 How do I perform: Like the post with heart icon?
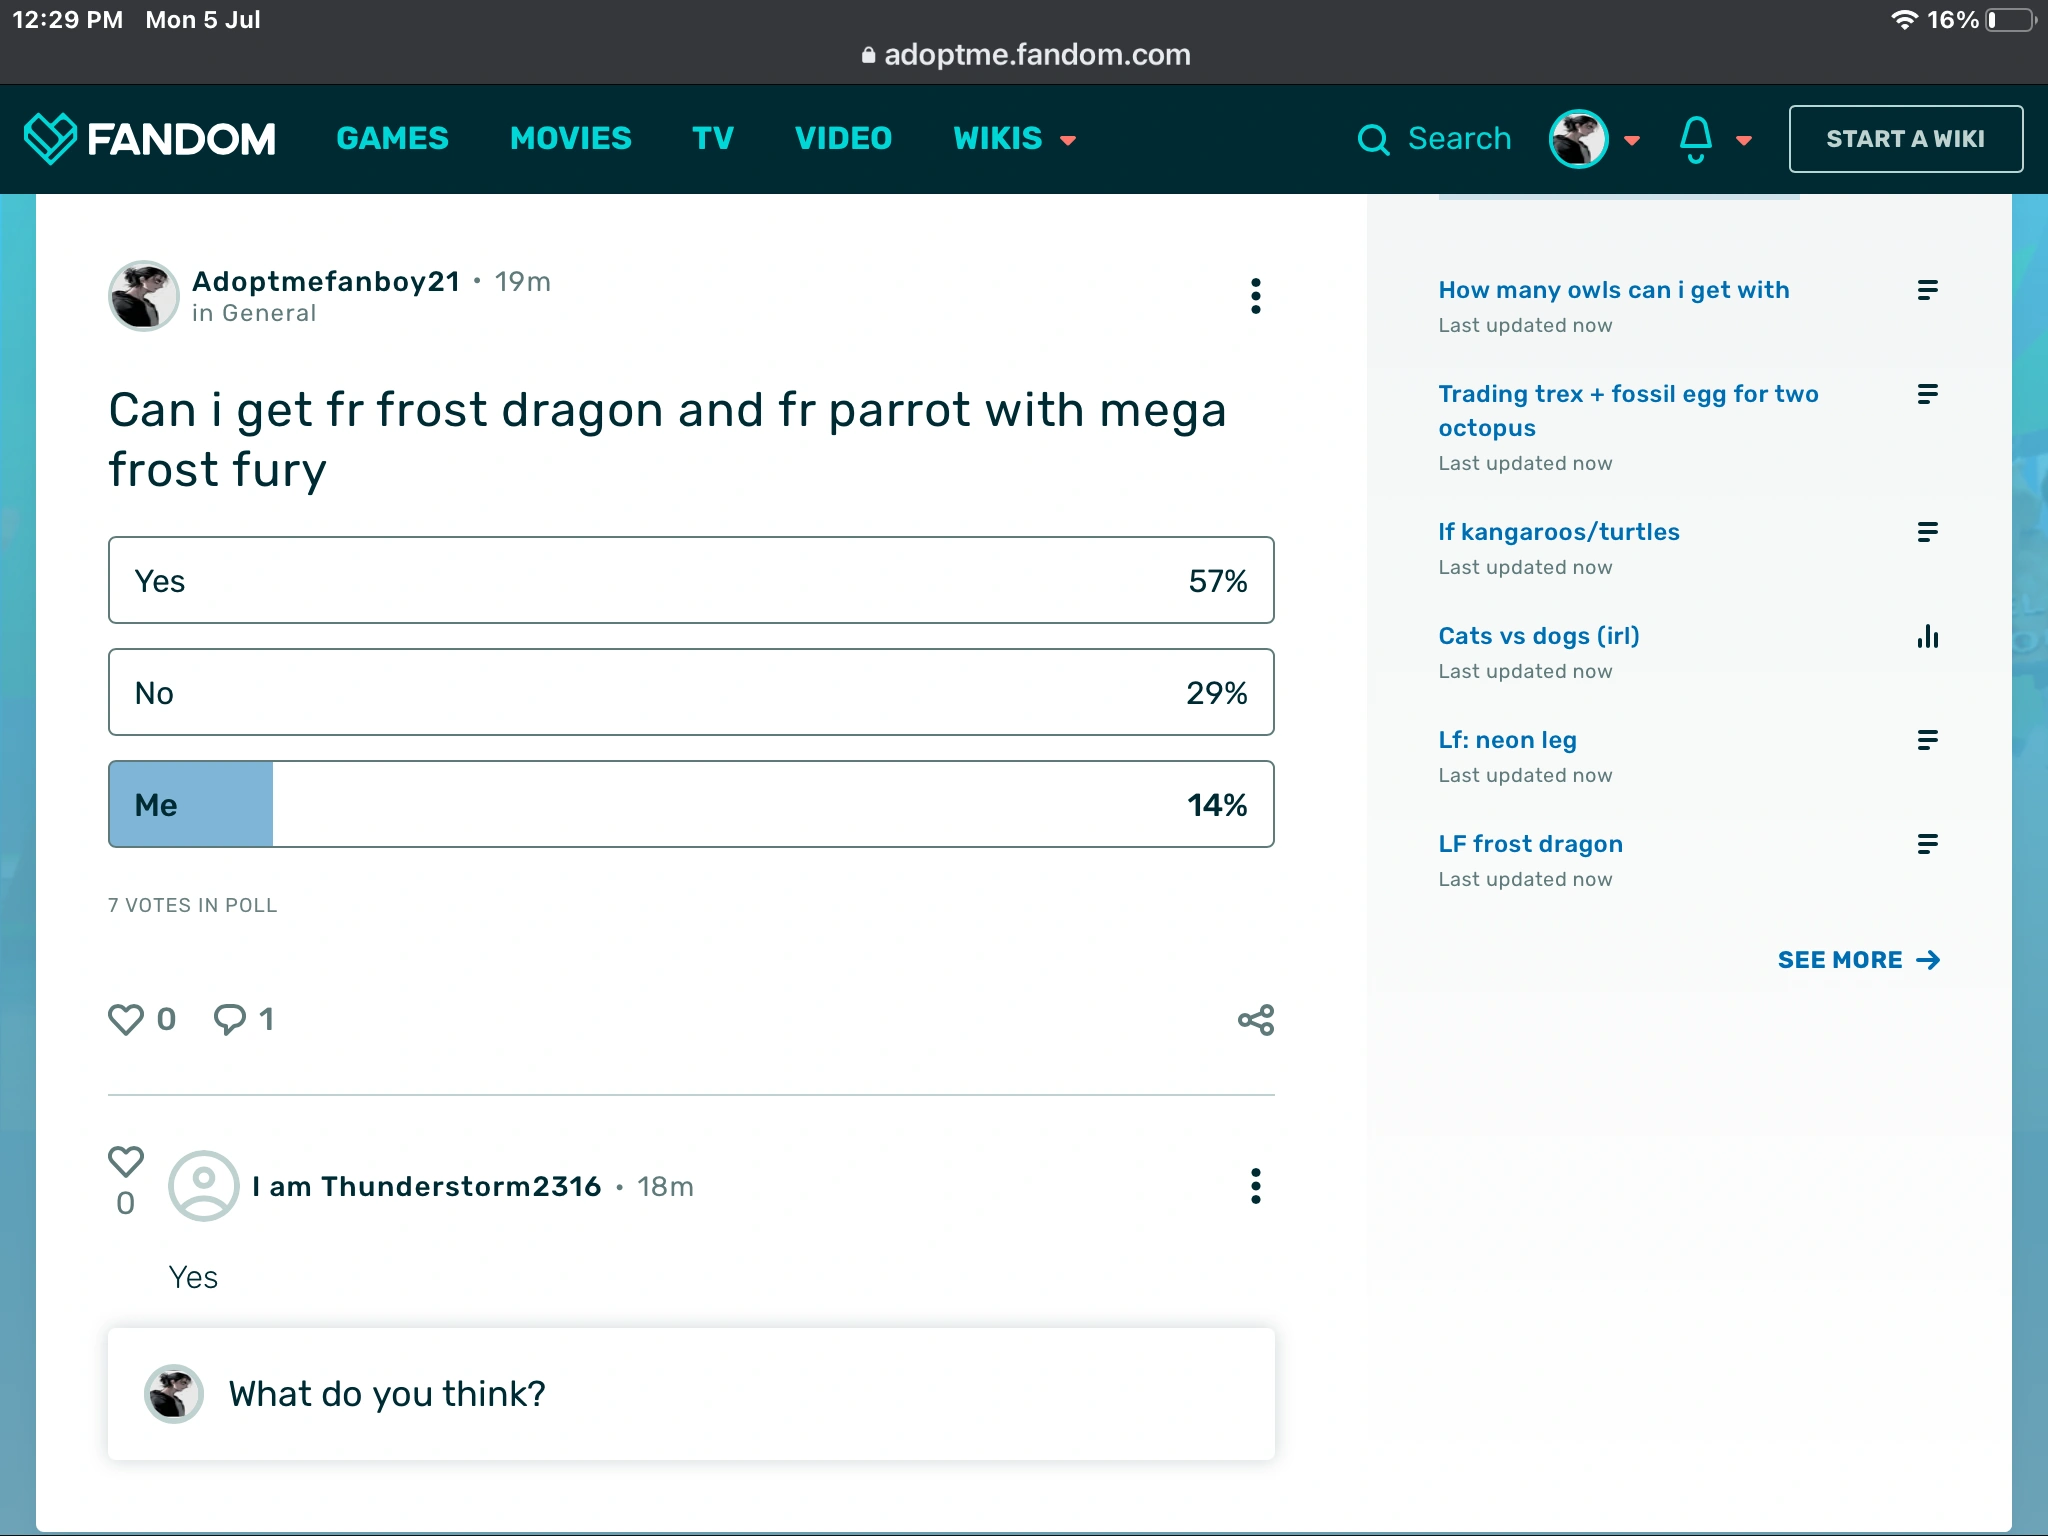point(126,1019)
